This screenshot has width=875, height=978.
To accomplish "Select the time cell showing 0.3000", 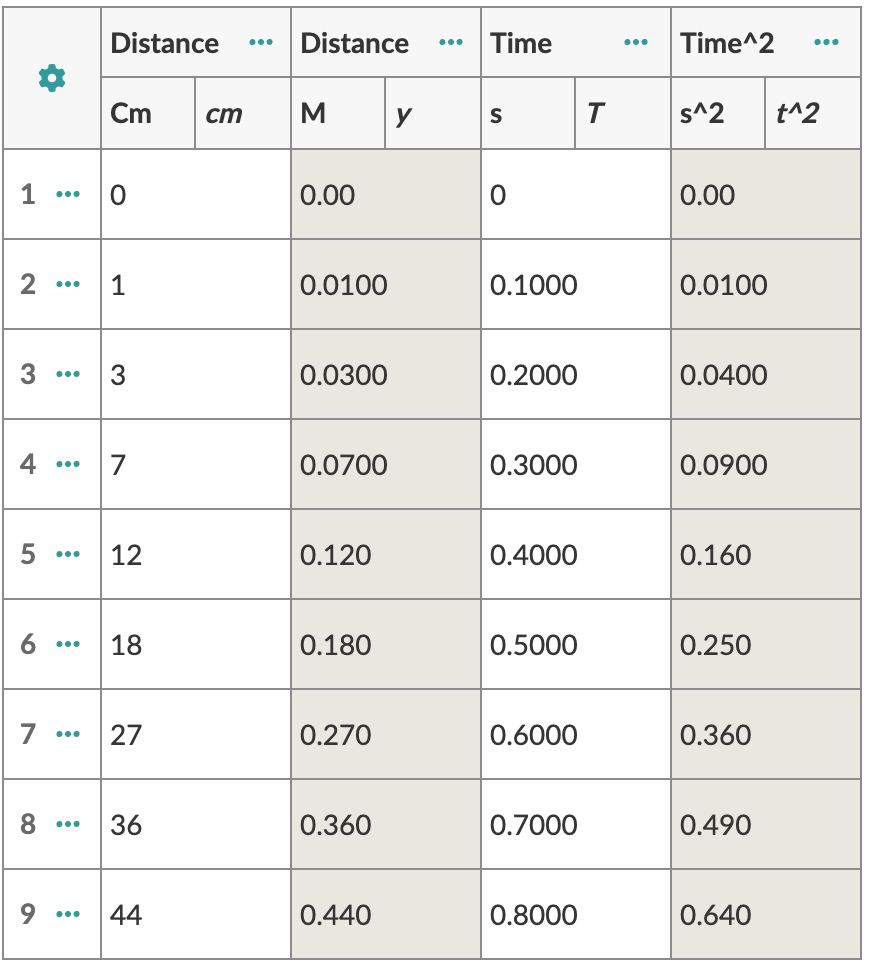I will [x=575, y=464].
